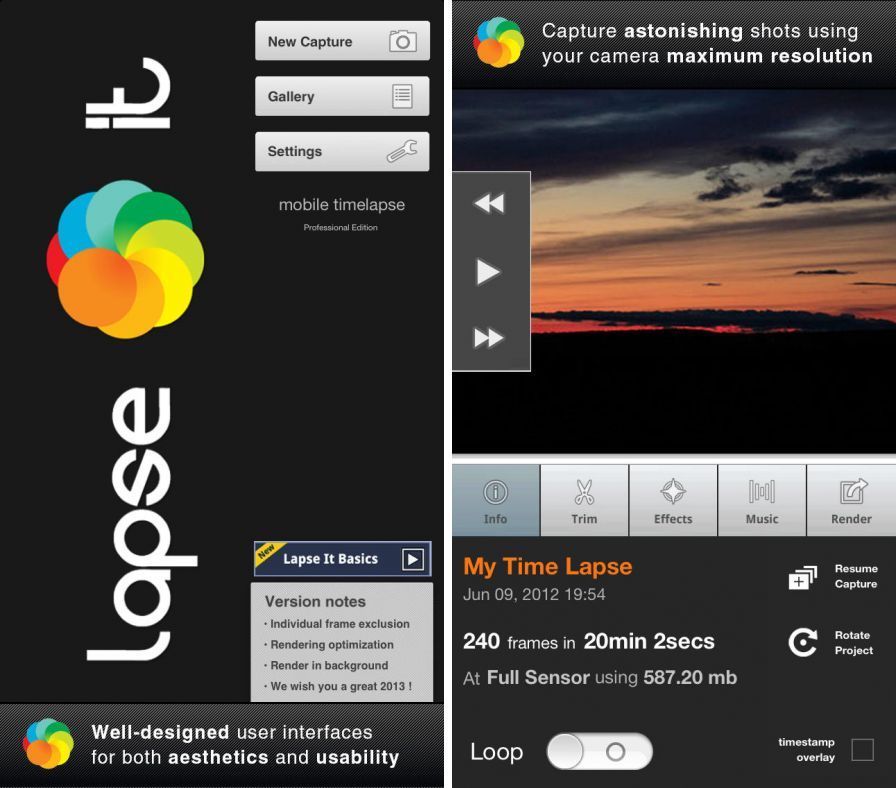This screenshot has width=896, height=788.
Task: Select the camera icon next to New Capture
Action: click(x=402, y=41)
